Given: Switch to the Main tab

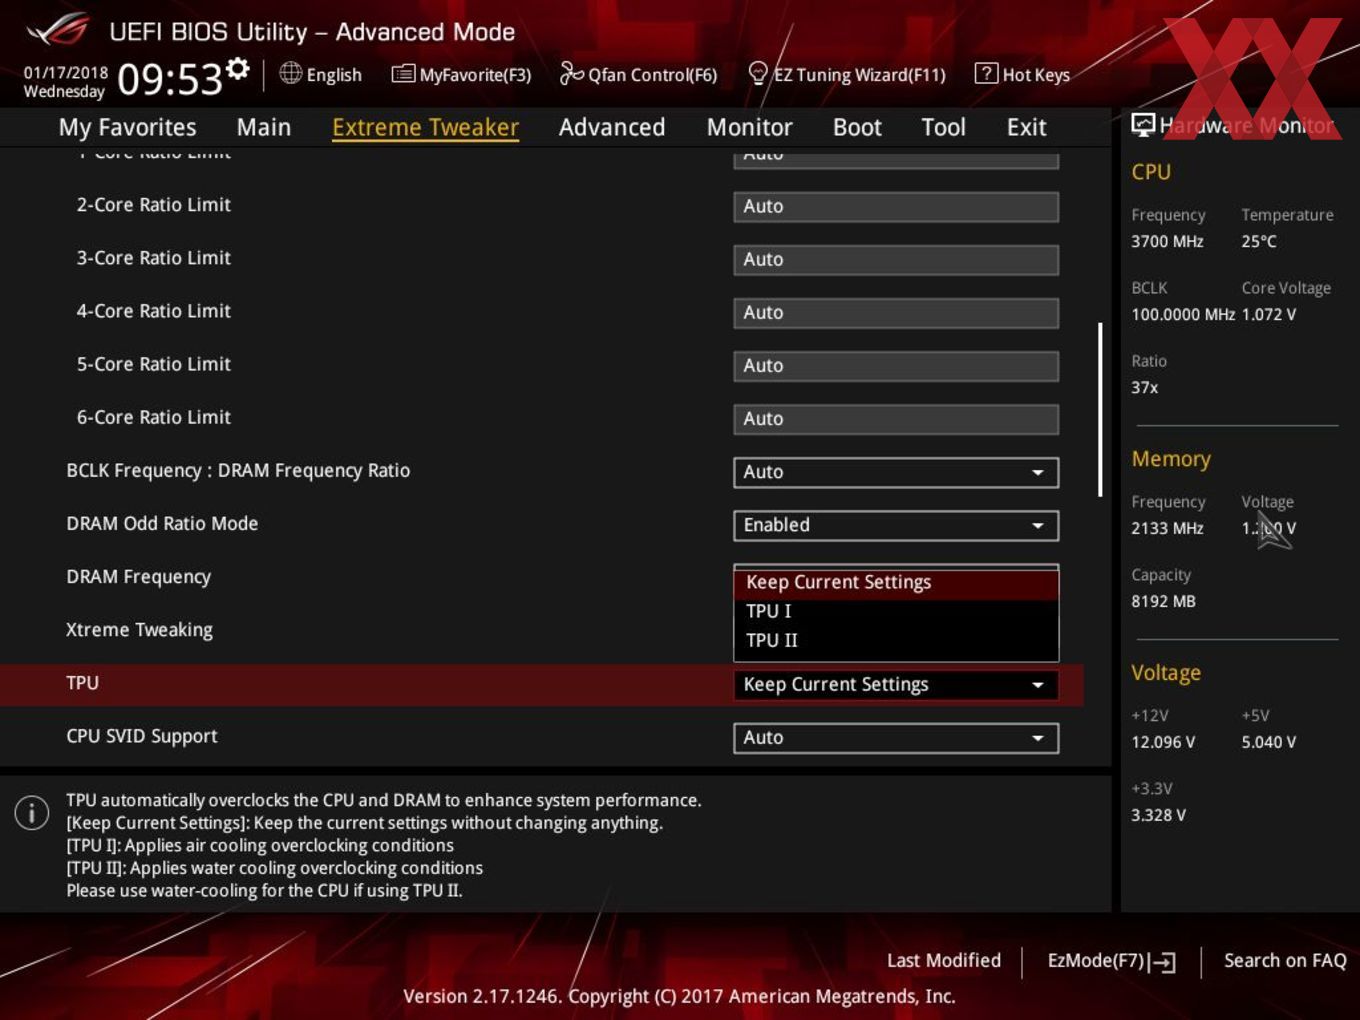Looking at the screenshot, I should [x=264, y=127].
